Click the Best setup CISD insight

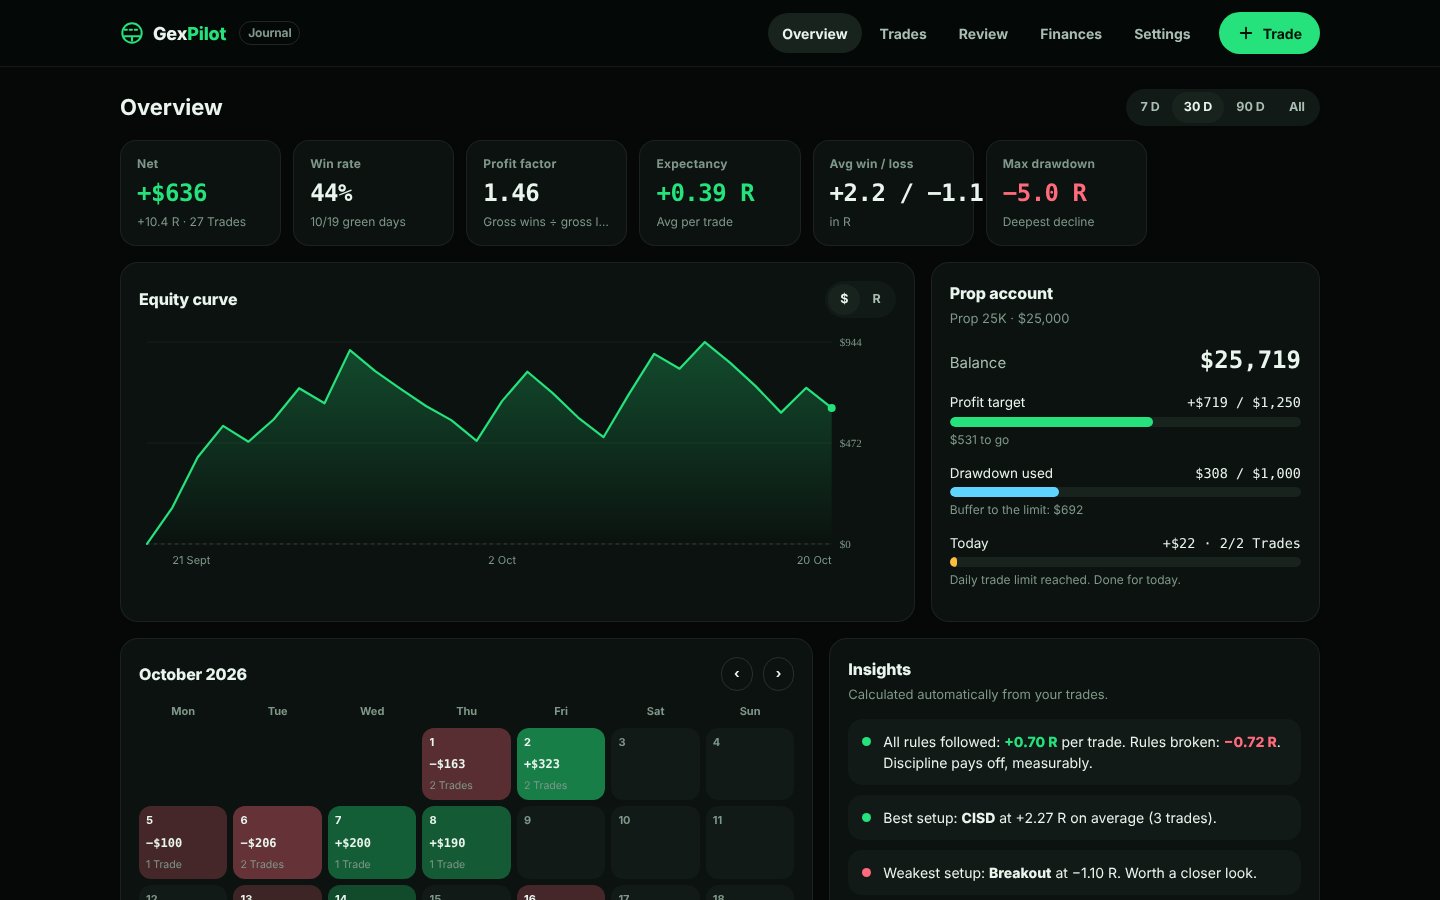pyautogui.click(x=1074, y=818)
